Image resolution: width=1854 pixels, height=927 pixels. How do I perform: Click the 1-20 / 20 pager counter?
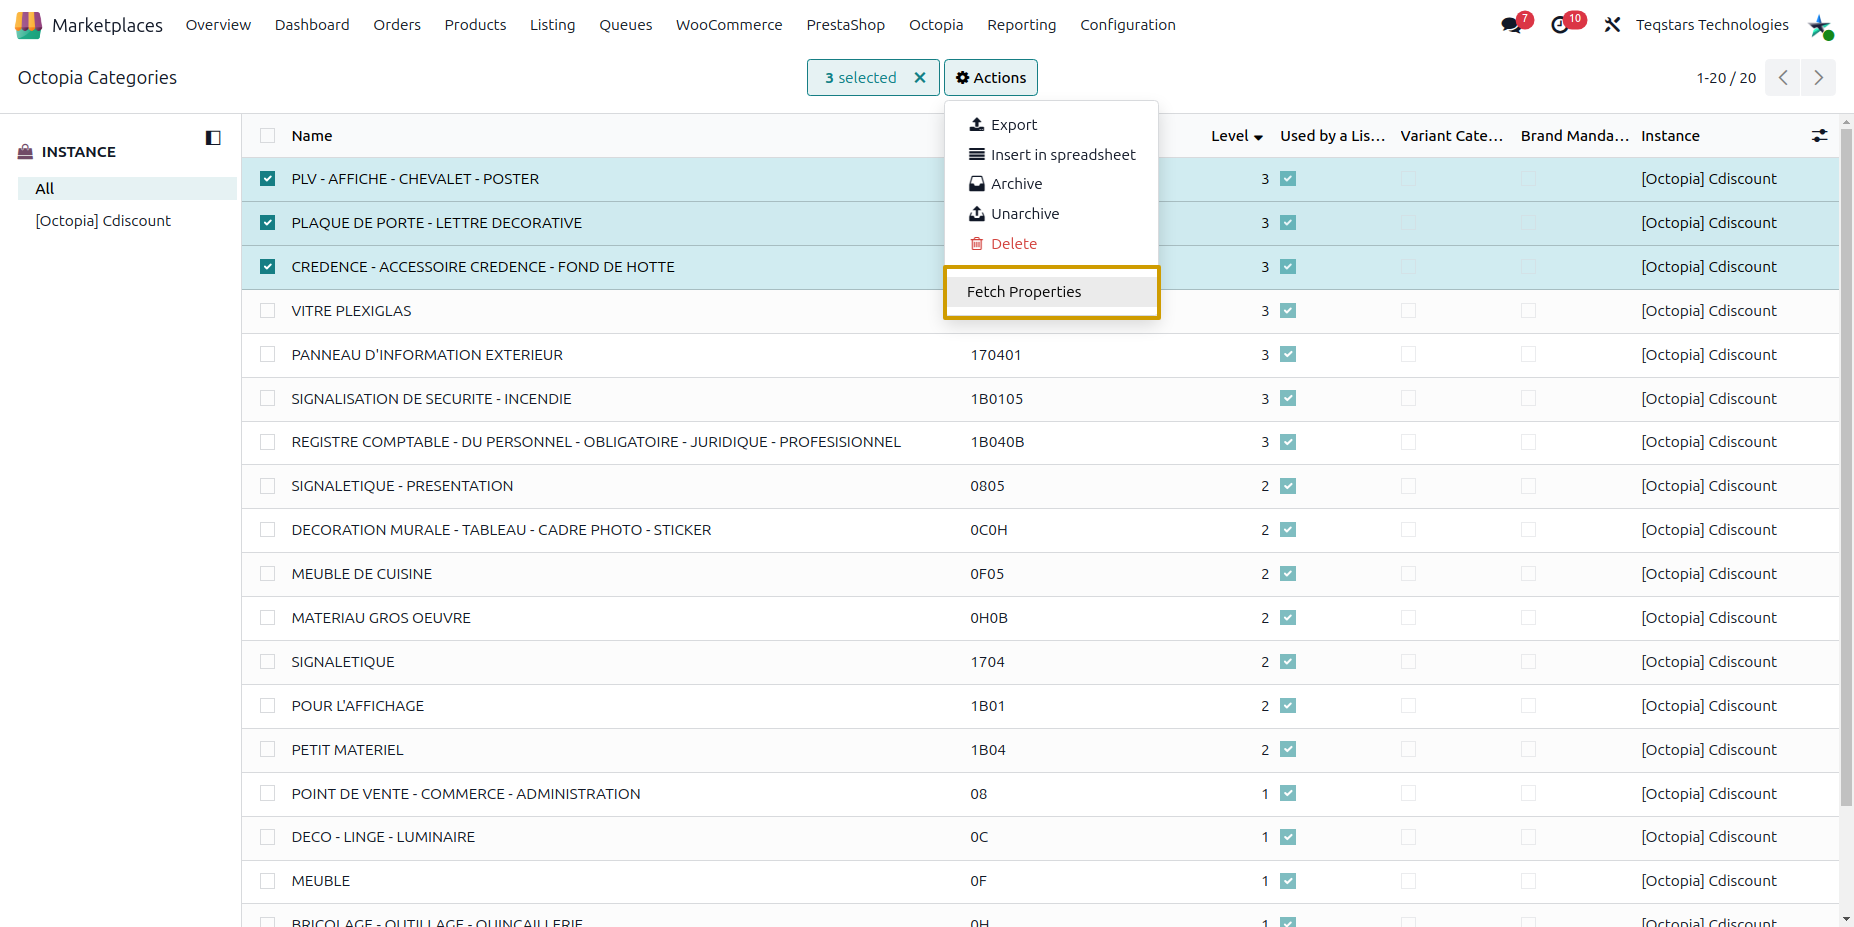click(1726, 78)
